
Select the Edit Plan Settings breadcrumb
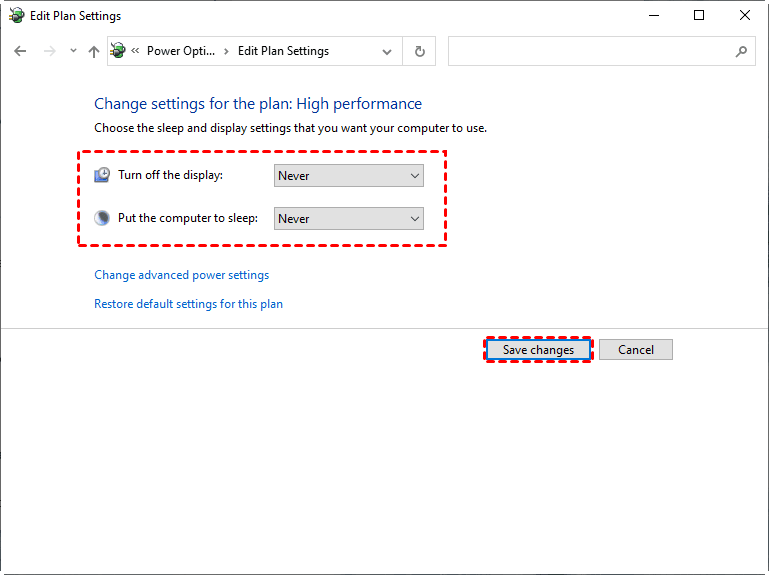point(283,51)
